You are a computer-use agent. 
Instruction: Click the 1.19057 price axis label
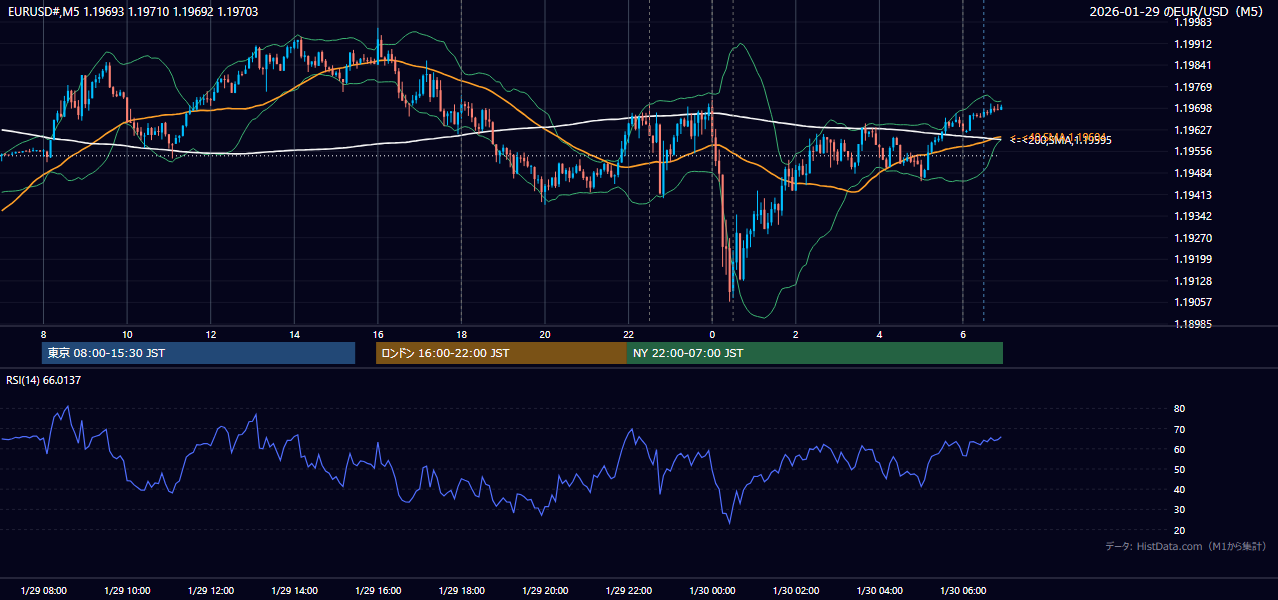tap(1192, 302)
